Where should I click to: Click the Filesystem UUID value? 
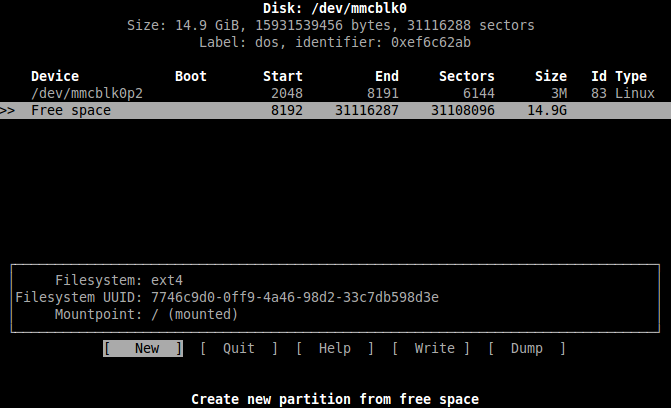click(295, 298)
